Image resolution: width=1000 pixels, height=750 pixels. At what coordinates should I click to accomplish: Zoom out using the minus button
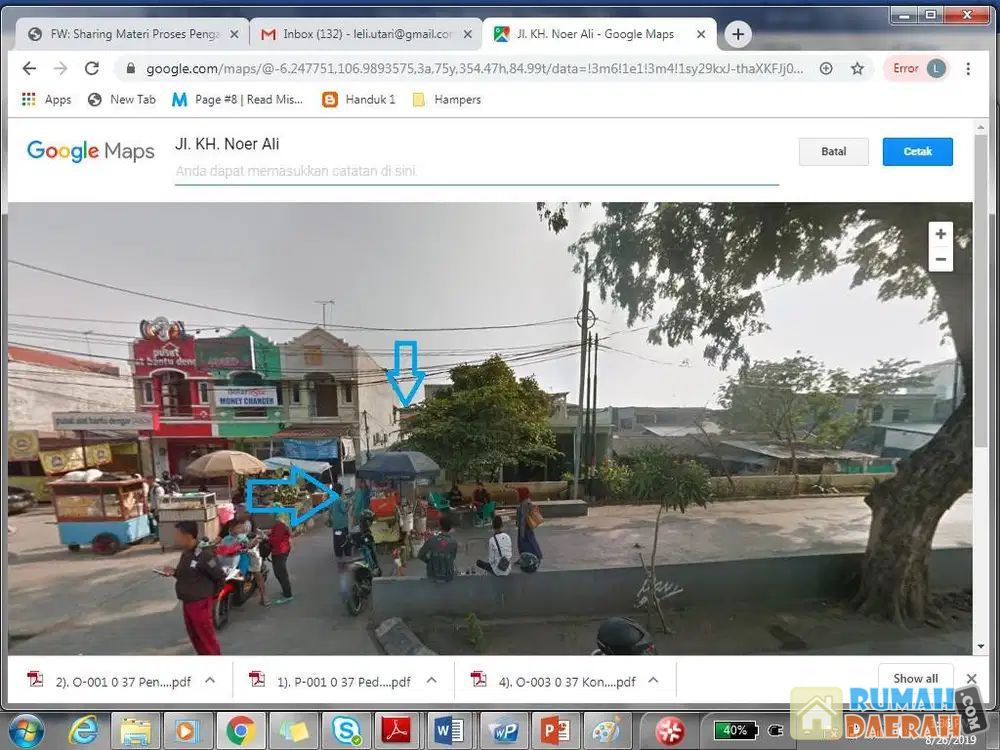tap(940, 259)
